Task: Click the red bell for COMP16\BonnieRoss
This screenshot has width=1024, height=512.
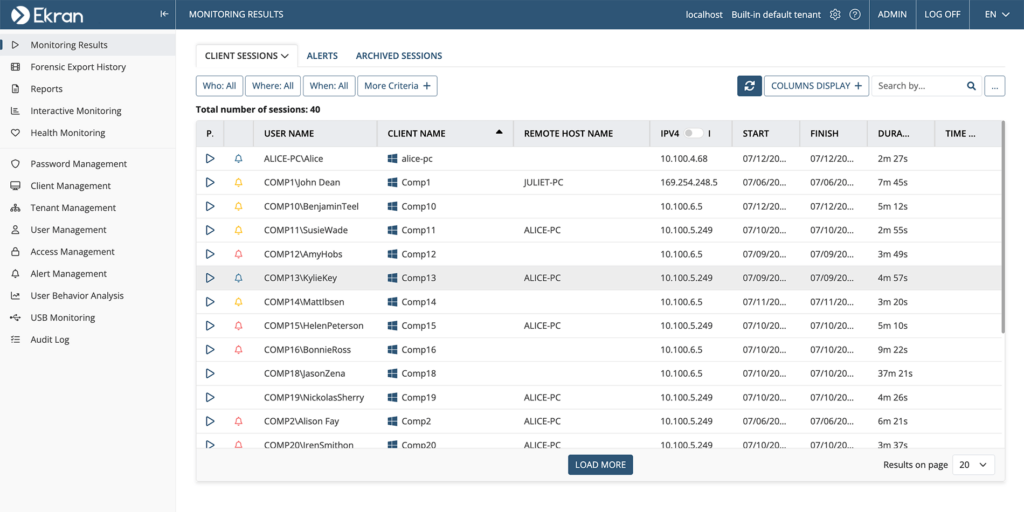Action: [x=238, y=349]
